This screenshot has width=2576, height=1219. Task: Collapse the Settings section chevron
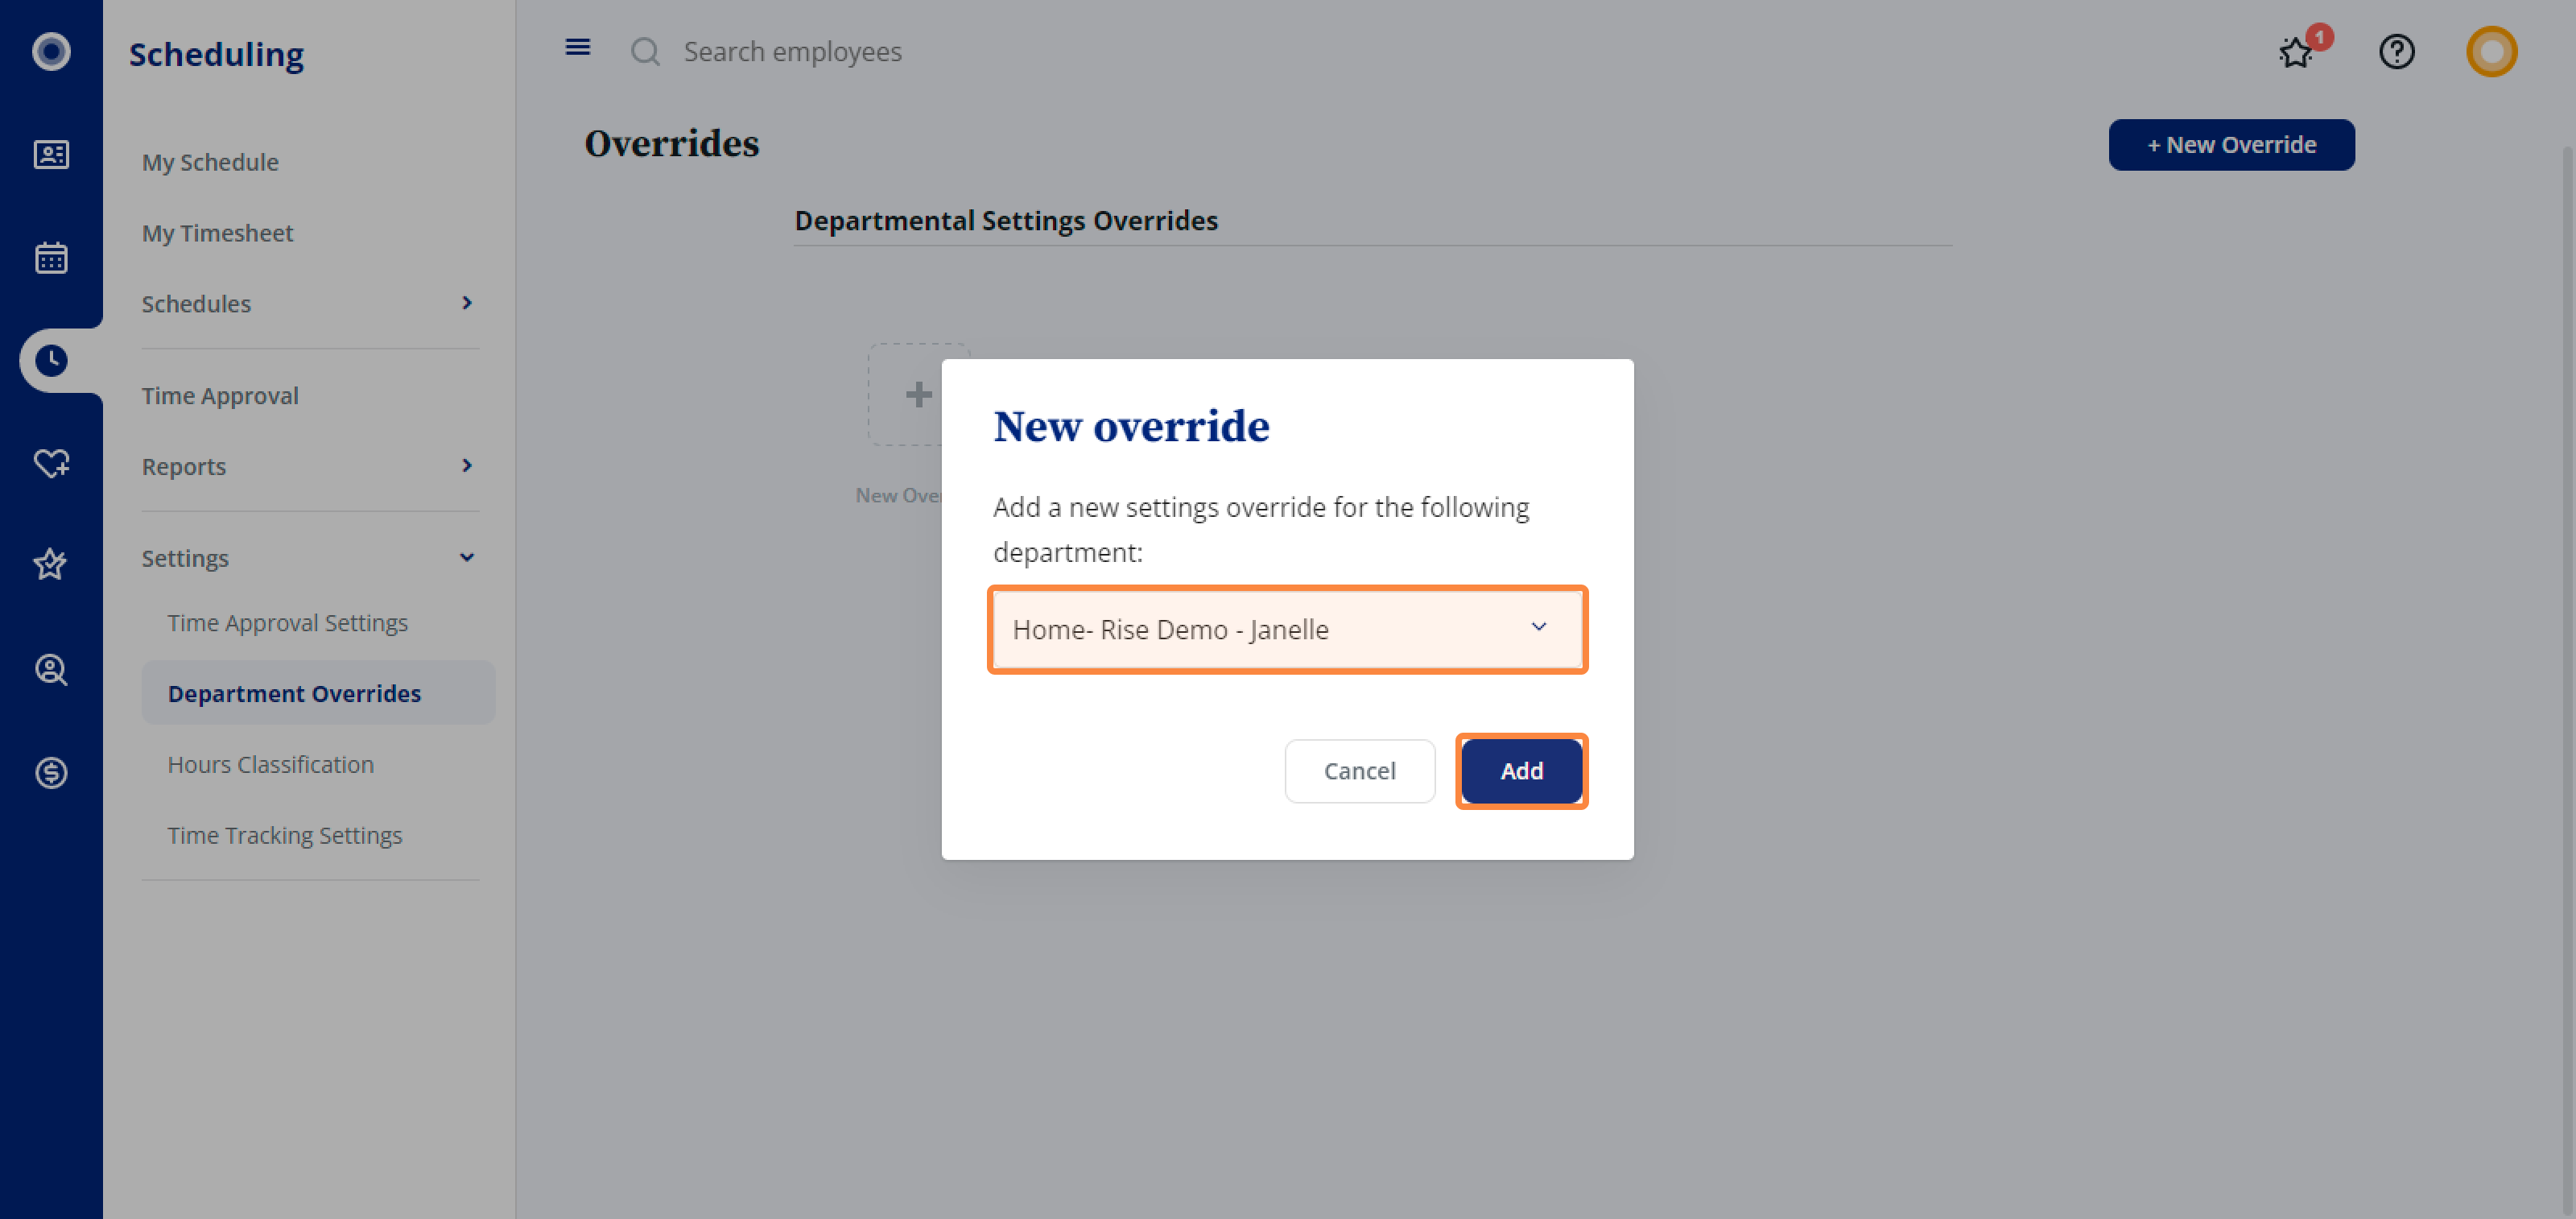pos(466,557)
